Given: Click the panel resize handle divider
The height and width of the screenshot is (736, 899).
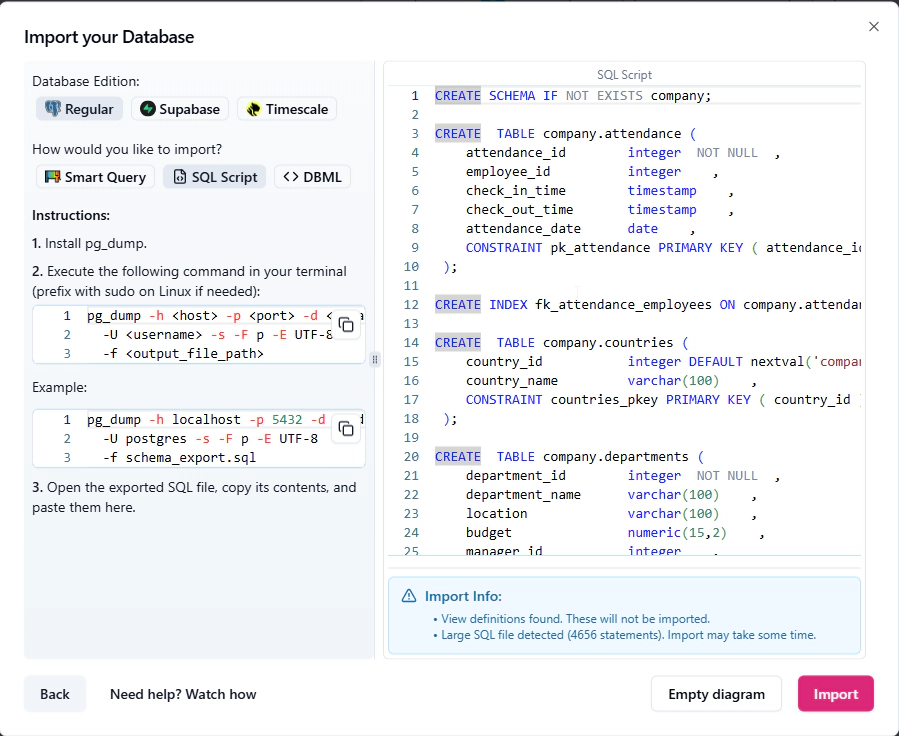Looking at the screenshot, I should 375,360.
